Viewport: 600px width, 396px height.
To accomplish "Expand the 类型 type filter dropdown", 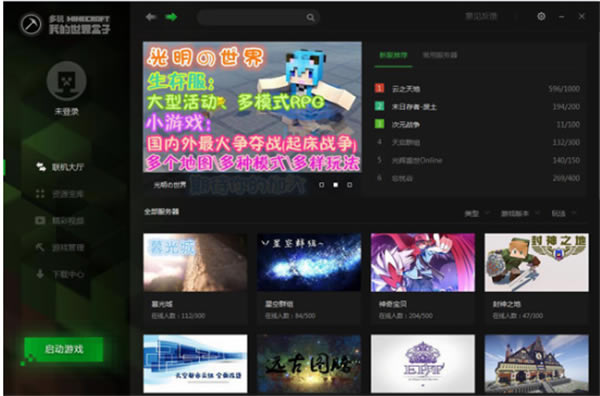I will (477, 213).
